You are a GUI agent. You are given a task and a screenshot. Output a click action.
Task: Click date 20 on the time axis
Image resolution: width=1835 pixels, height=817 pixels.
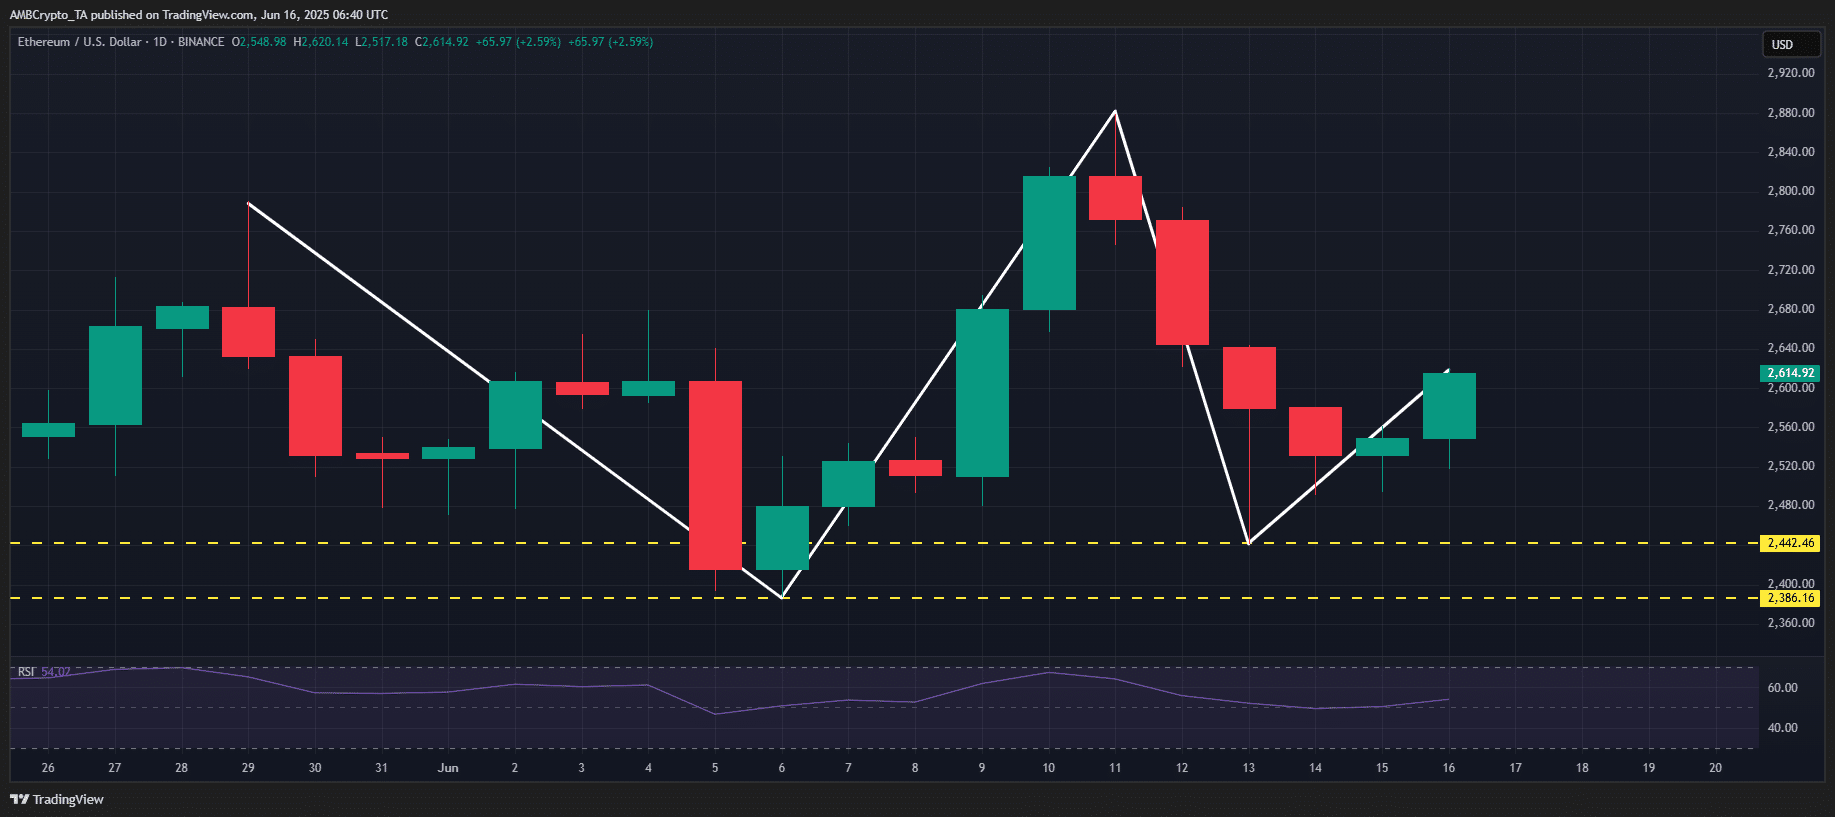pos(1715,768)
